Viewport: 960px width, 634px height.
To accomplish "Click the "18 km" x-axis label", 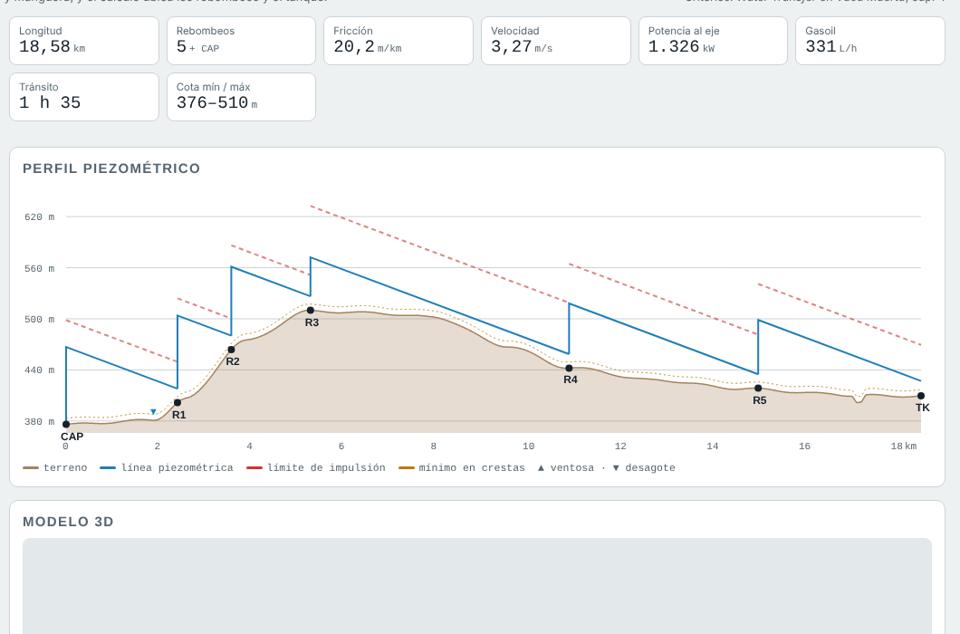I will coord(904,446).
